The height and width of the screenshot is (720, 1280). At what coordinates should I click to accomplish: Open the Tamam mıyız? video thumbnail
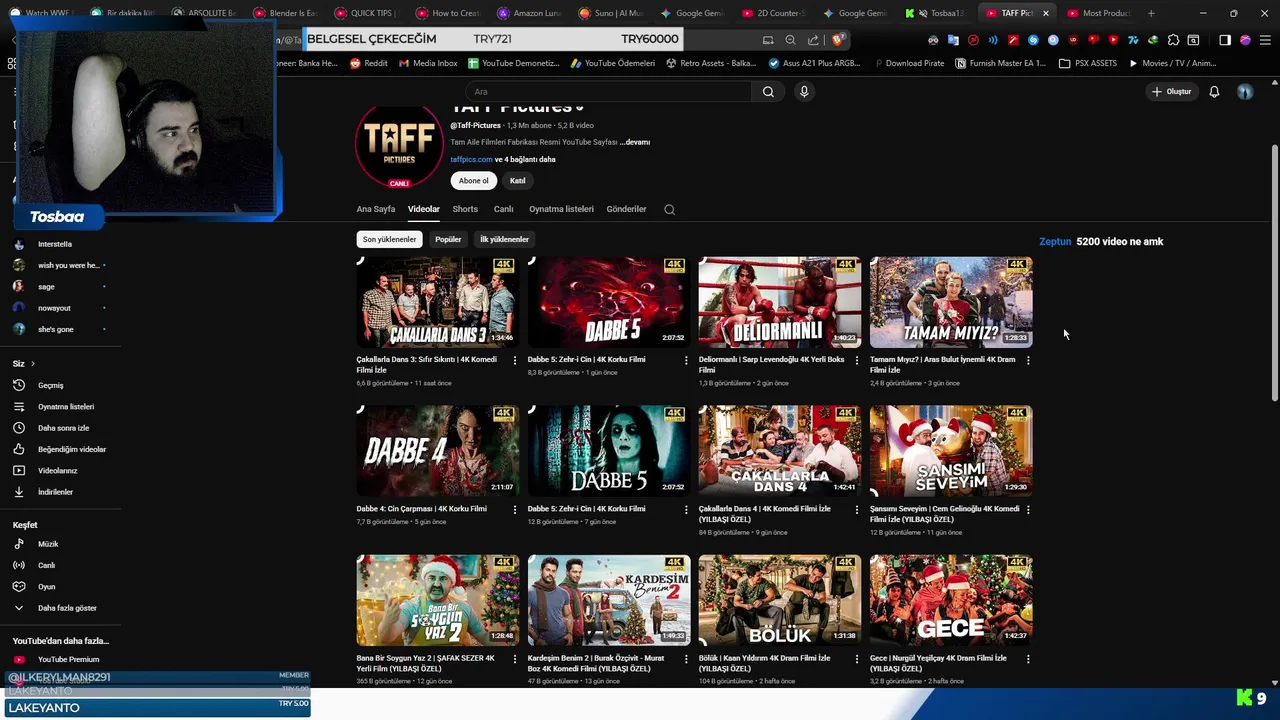[x=951, y=302]
